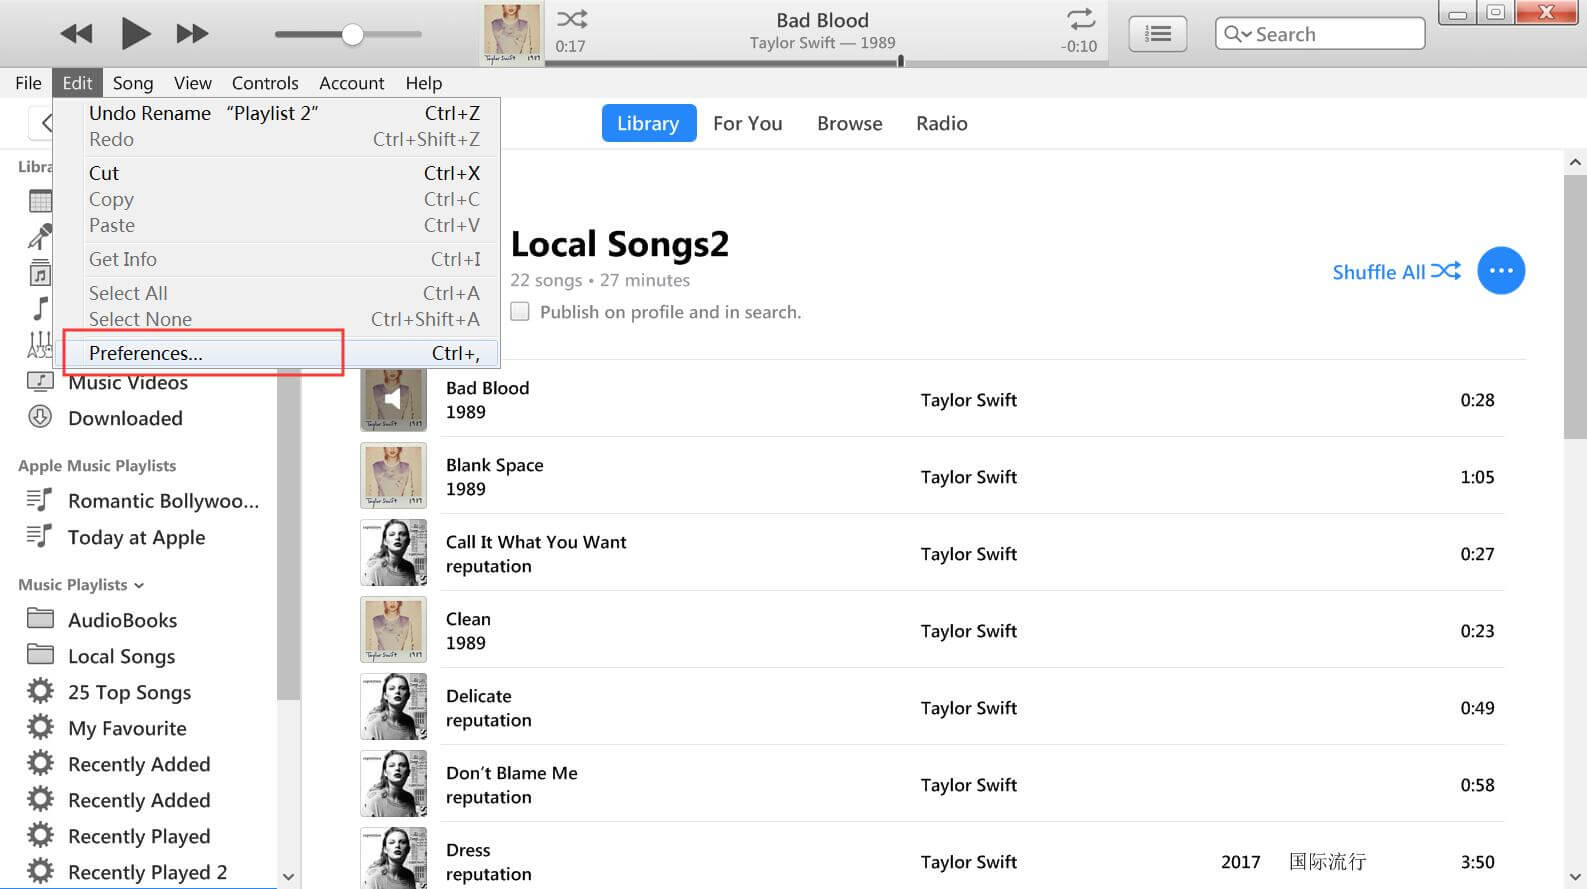Click the 国际流行 genre for Dress
1587x889 pixels.
pos(1327,861)
